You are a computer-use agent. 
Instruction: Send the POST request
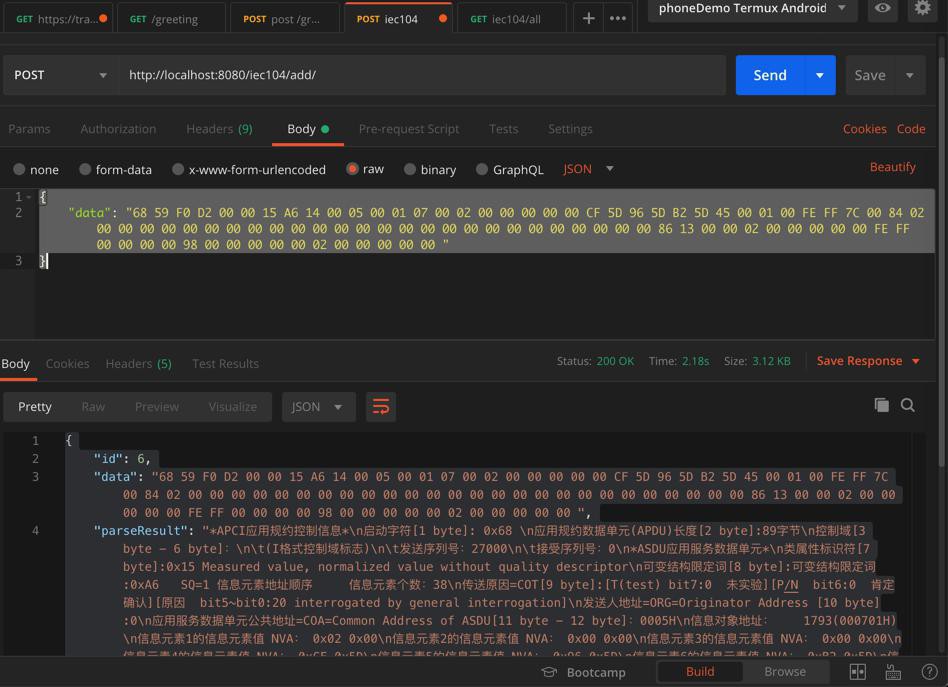point(769,75)
